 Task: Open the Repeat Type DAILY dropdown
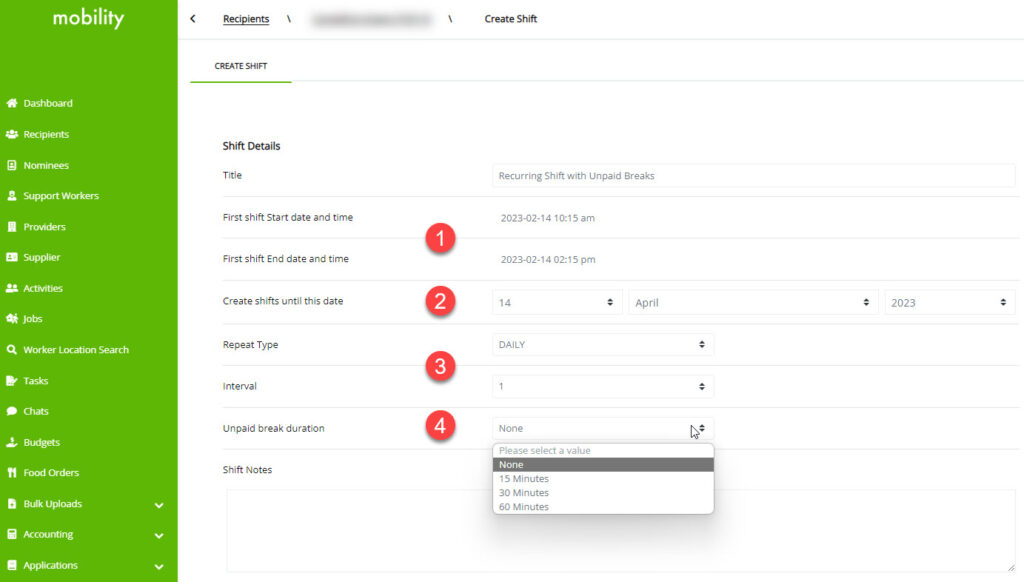602,345
